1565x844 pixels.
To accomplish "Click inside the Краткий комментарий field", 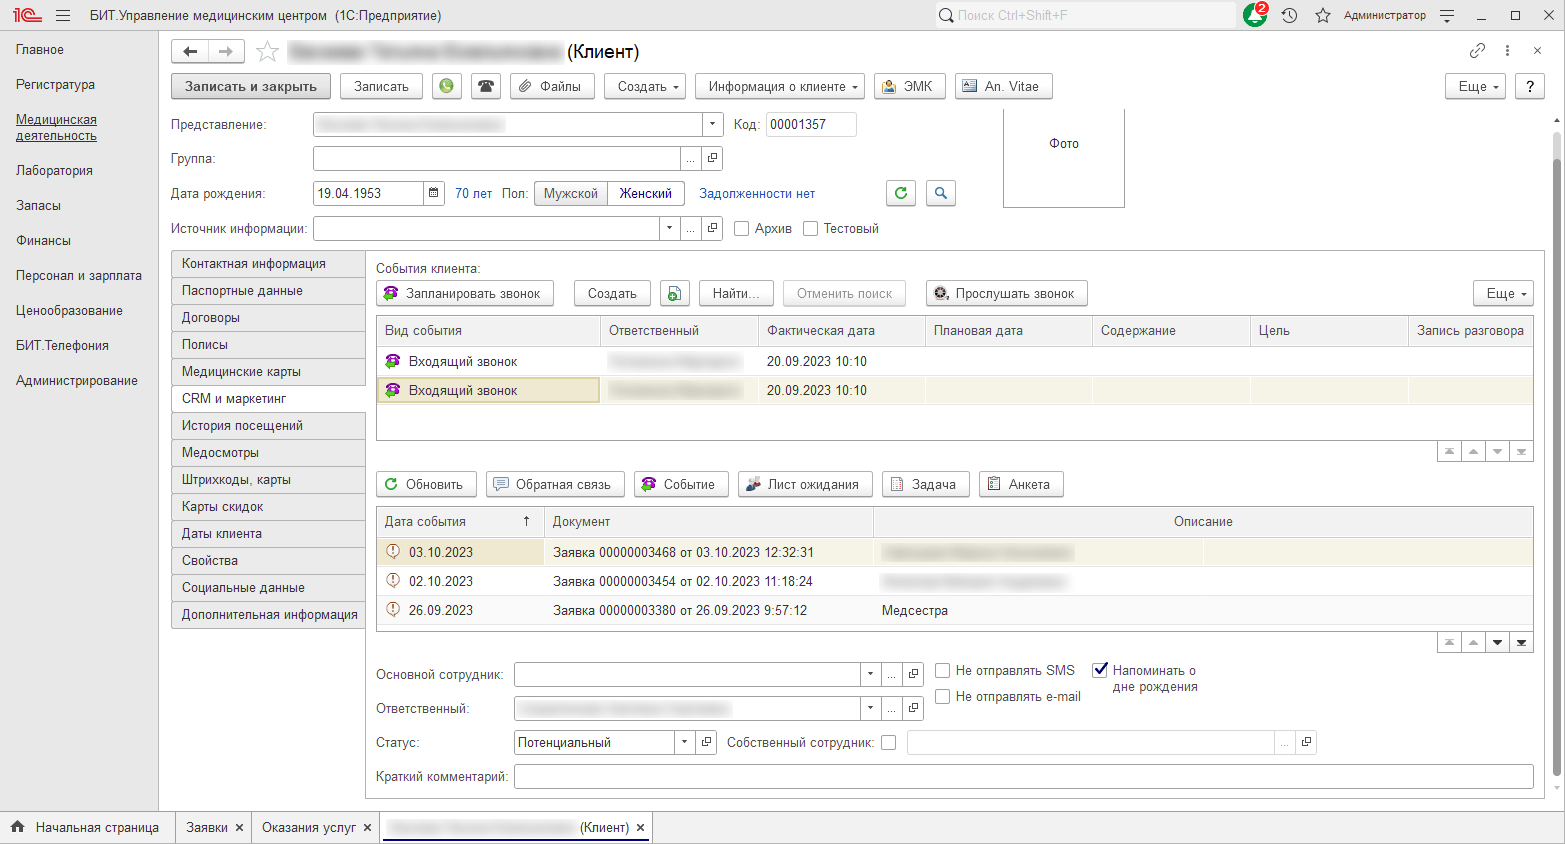I will coord(1022,777).
